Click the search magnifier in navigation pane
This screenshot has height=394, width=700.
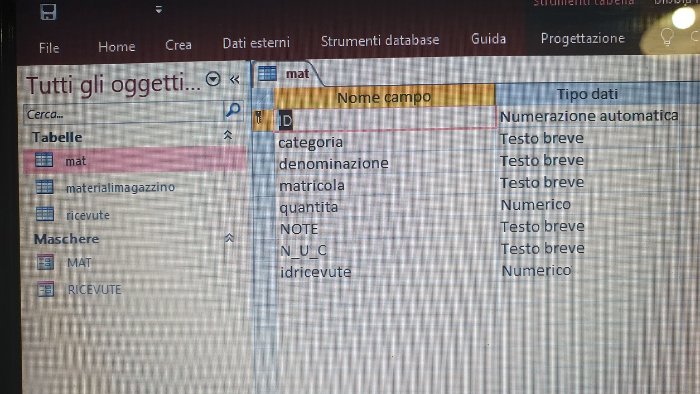coord(233,110)
